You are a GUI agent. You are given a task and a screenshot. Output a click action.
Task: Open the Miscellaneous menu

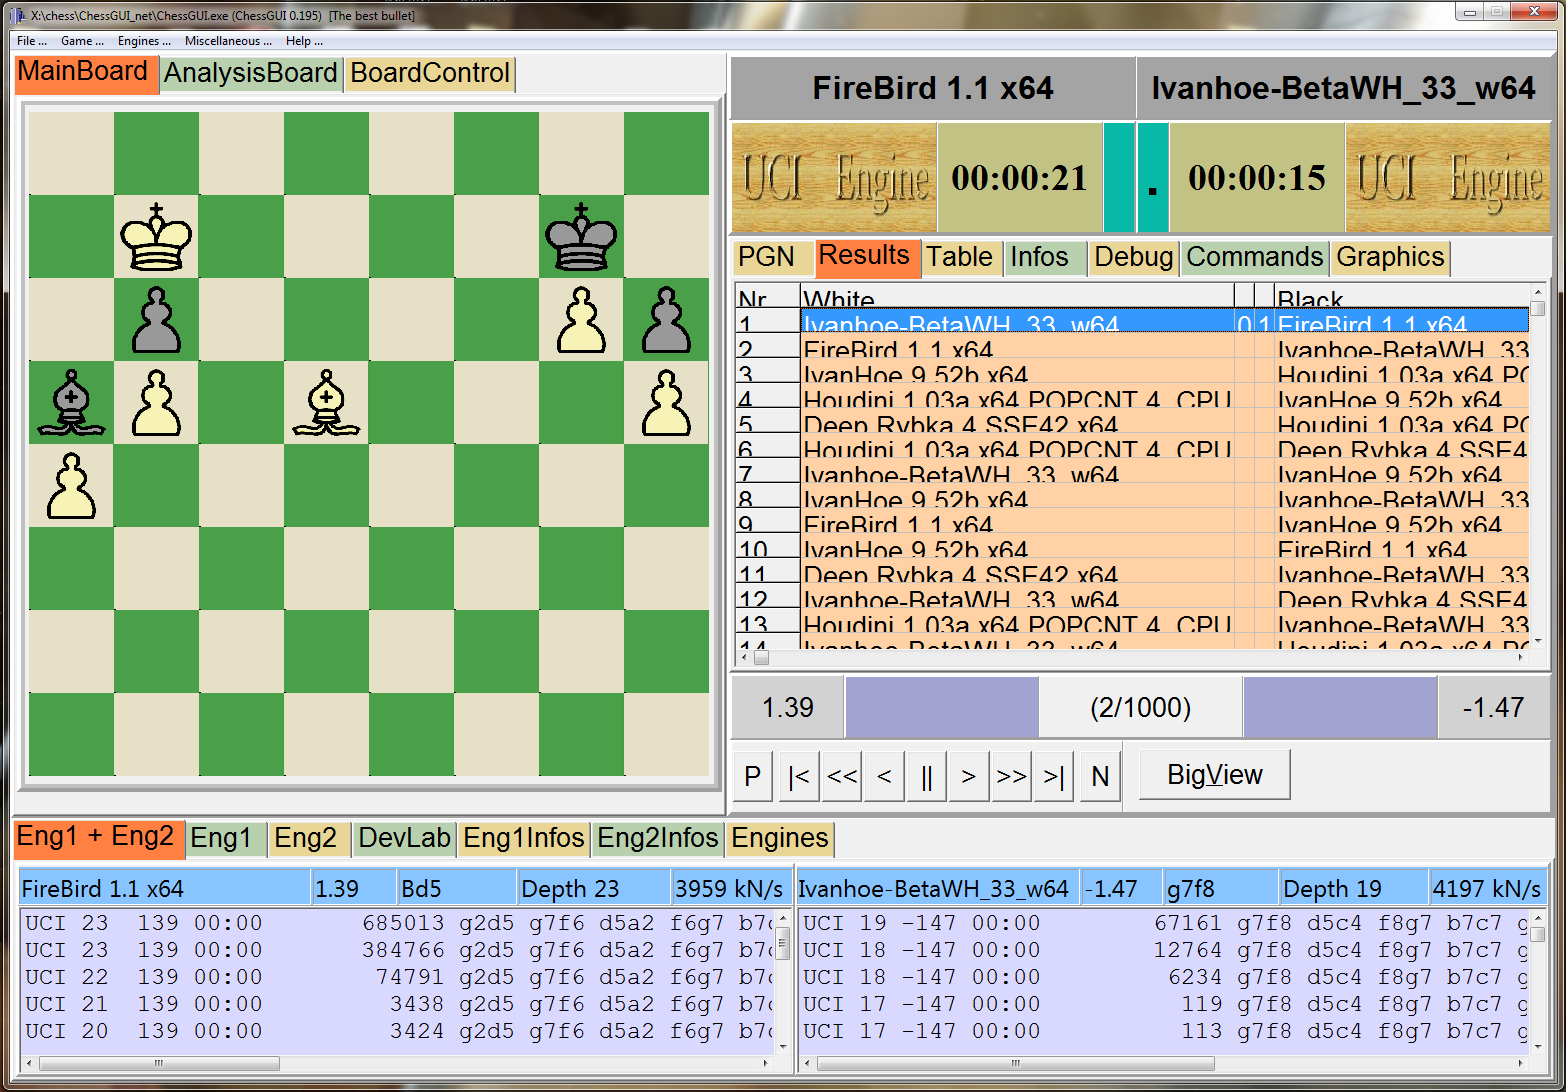pyautogui.click(x=228, y=41)
